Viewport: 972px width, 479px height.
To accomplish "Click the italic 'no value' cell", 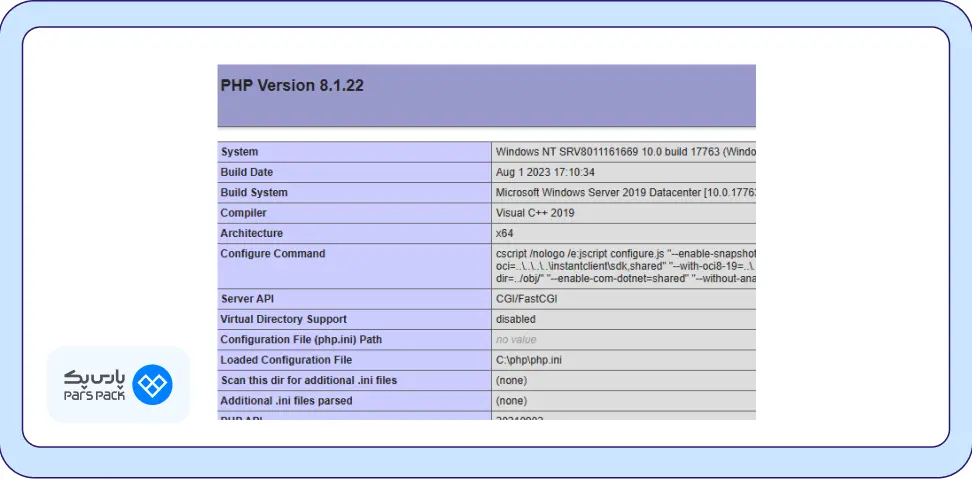I will pyautogui.click(x=516, y=340).
